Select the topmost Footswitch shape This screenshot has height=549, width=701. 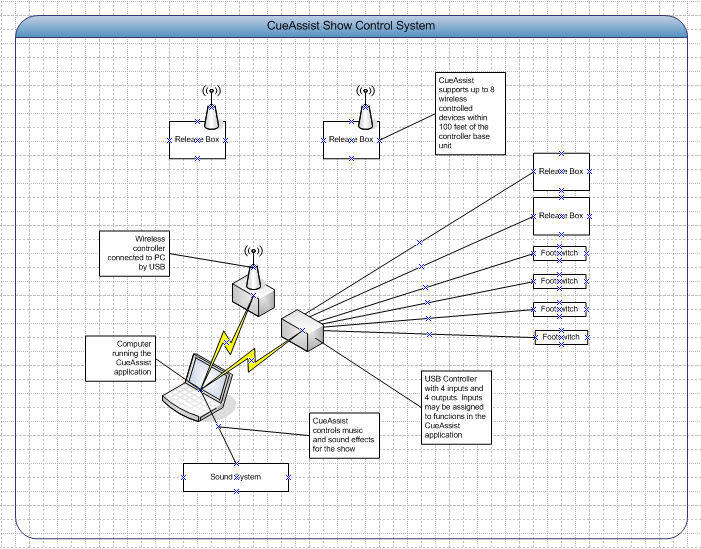click(560, 253)
